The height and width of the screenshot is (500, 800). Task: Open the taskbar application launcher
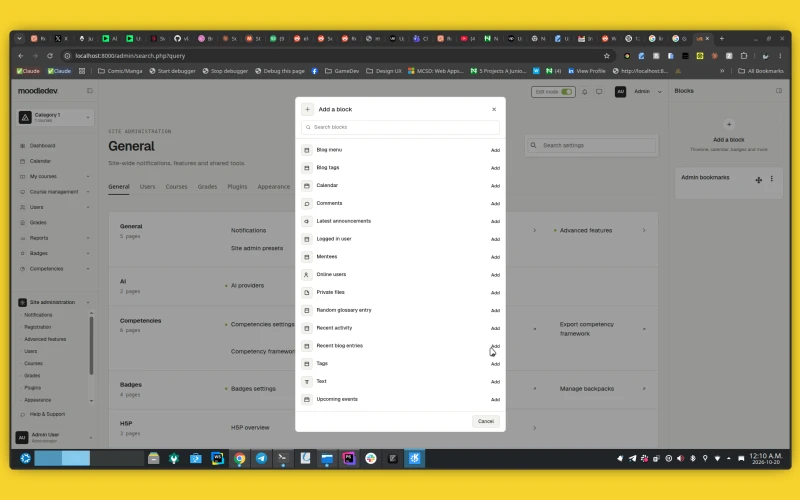pos(25,458)
